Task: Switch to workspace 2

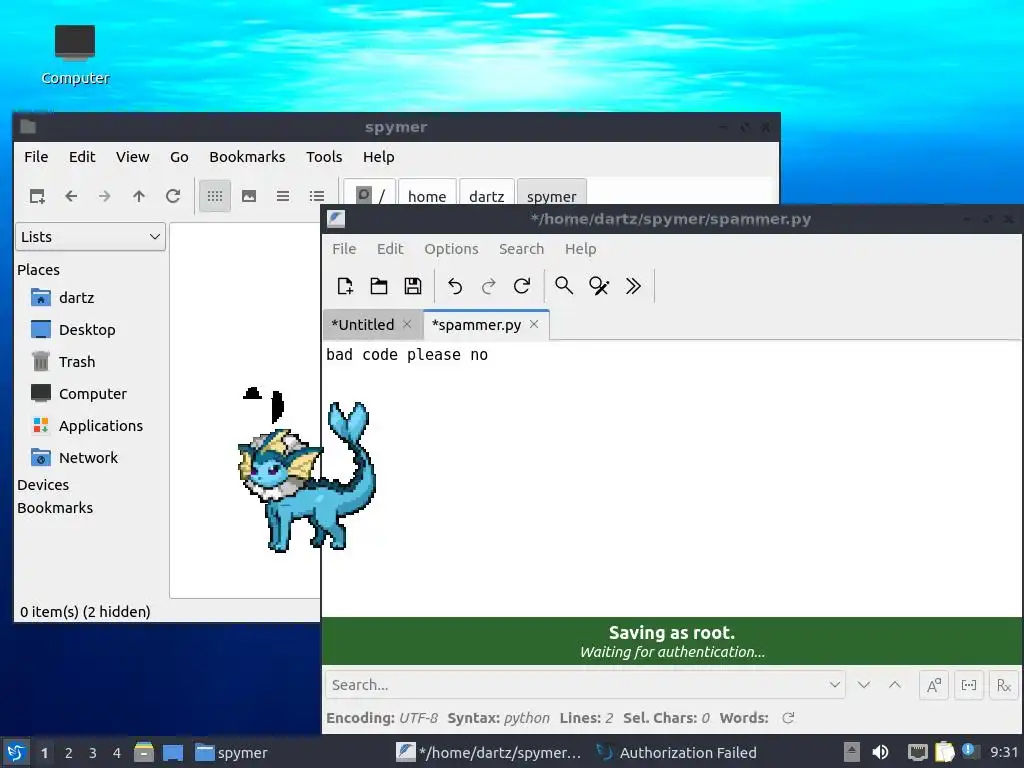Action: point(69,753)
